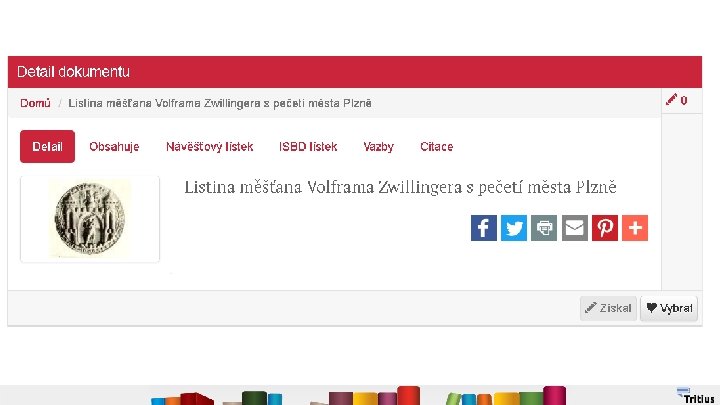
Task: Pin the document on Pinterest
Action: click(x=605, y=228)
